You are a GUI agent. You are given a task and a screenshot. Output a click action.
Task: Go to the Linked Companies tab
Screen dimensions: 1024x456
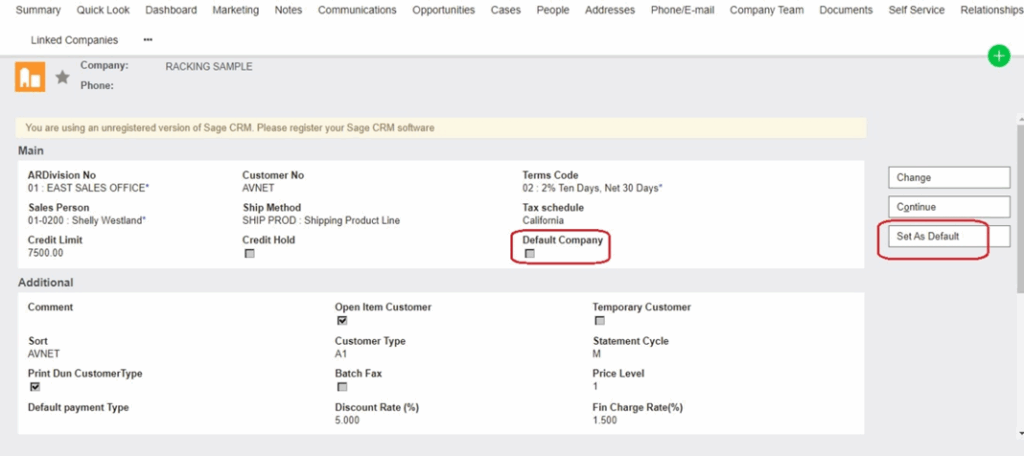(74, 40)
